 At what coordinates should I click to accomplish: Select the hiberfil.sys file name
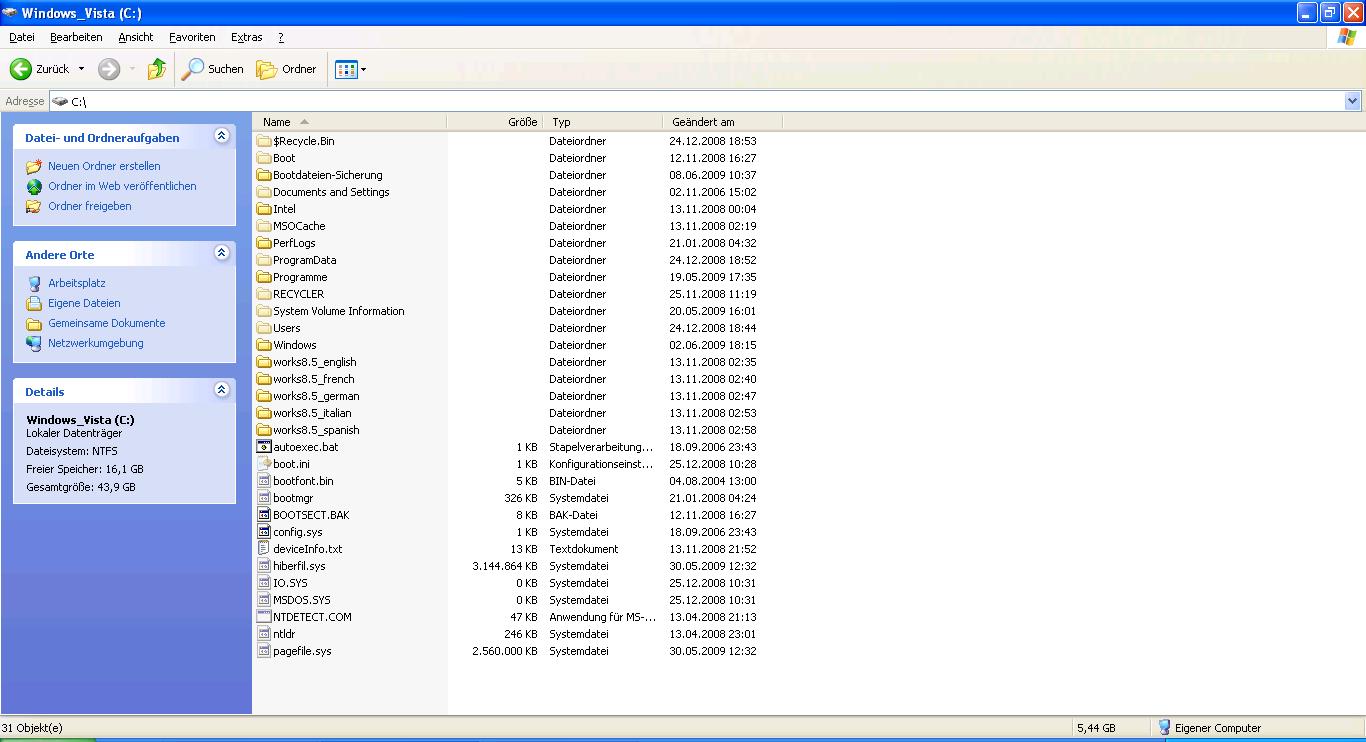tap(299, 566)
